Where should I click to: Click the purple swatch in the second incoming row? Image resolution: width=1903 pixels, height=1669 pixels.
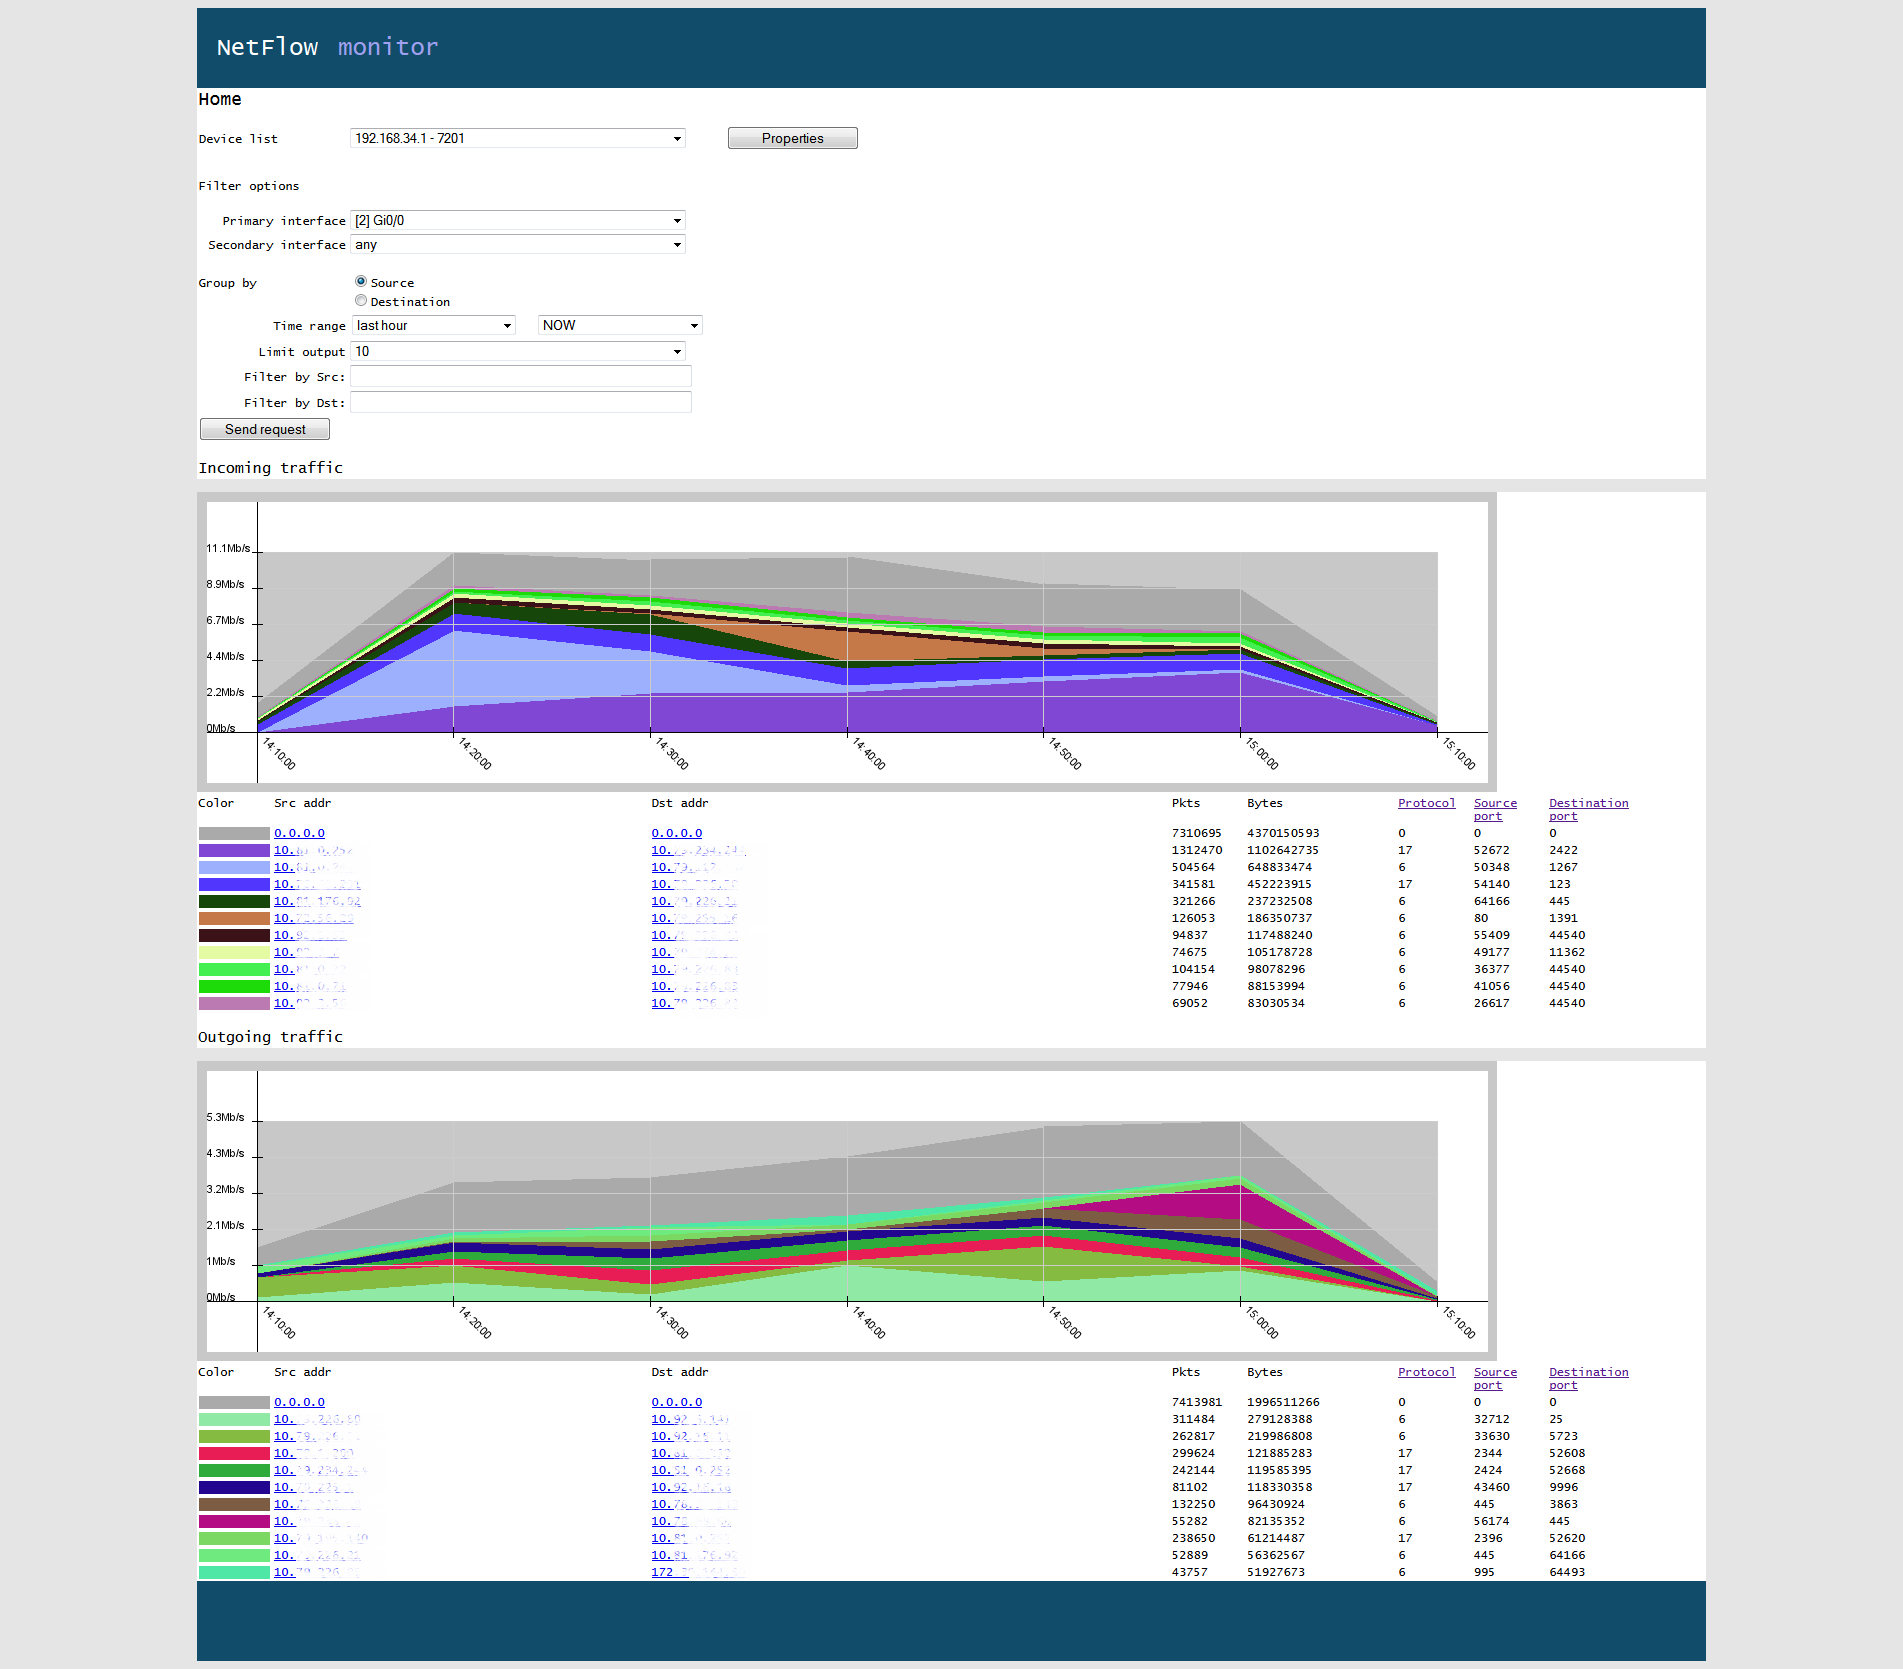pos(232,849)
